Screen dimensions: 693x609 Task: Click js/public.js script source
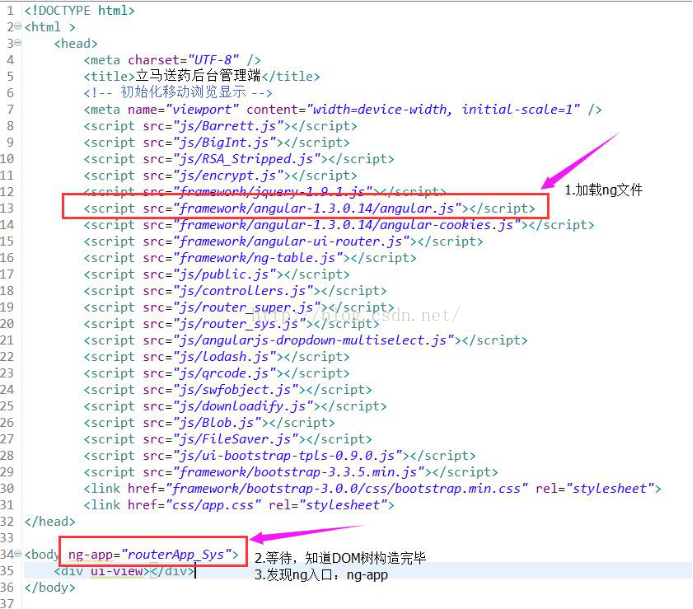click(225, 274)
